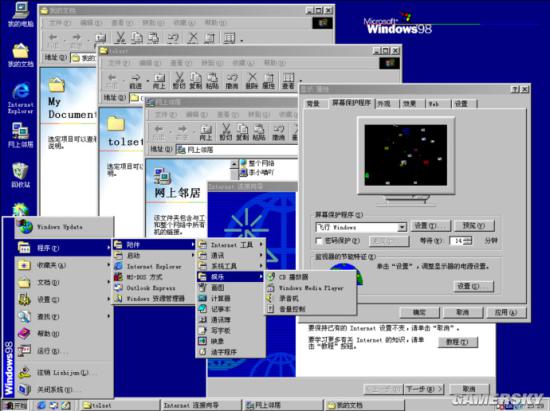Viewport: 550px width, 411px height.
Task: Click the scissors Cut icon in My Documents window
Action: coord(120,38)
